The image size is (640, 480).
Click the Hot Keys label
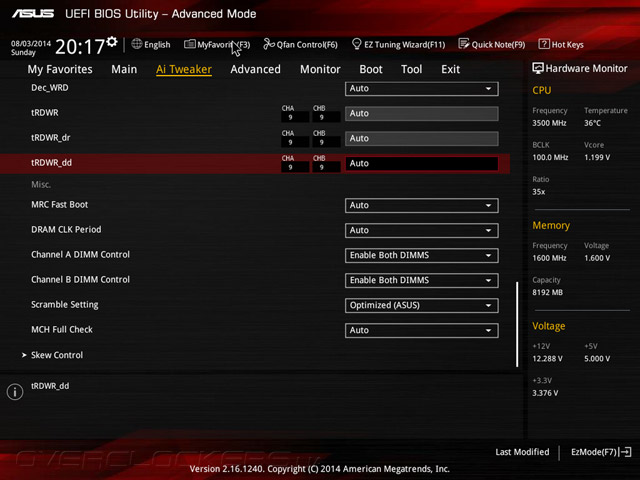click(568, 44)
